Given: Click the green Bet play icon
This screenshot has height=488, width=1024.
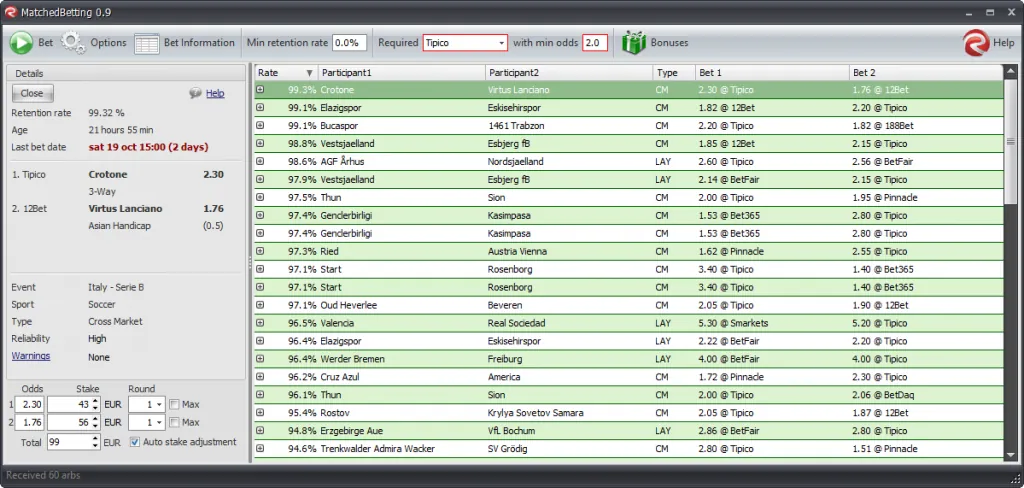Looking at the screenshot, I should 22,42.
